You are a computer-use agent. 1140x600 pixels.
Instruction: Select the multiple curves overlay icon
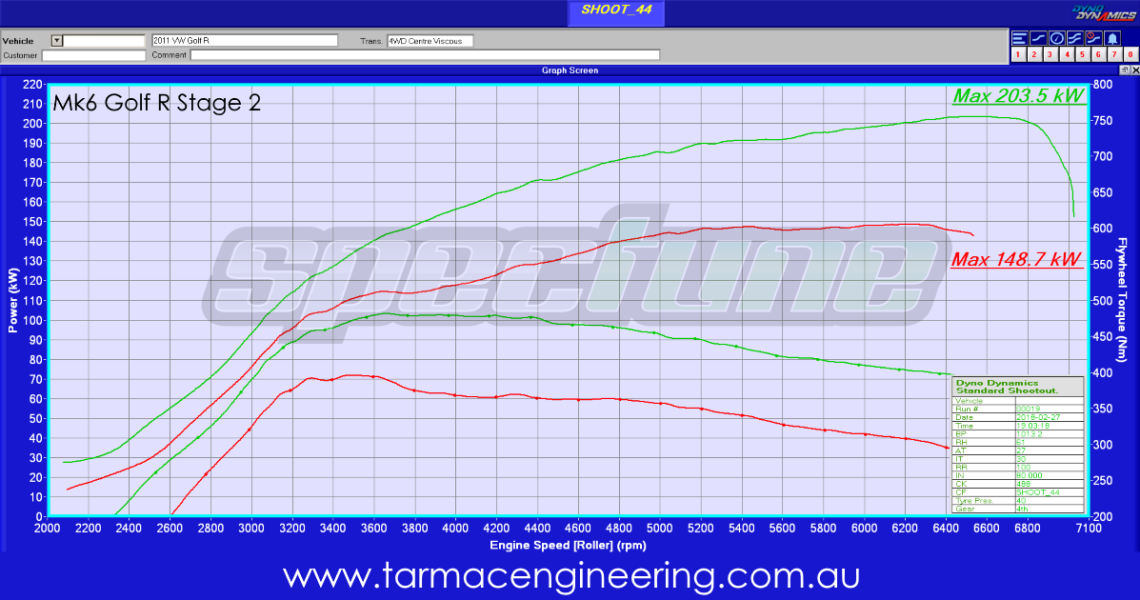click(1075, 37)
